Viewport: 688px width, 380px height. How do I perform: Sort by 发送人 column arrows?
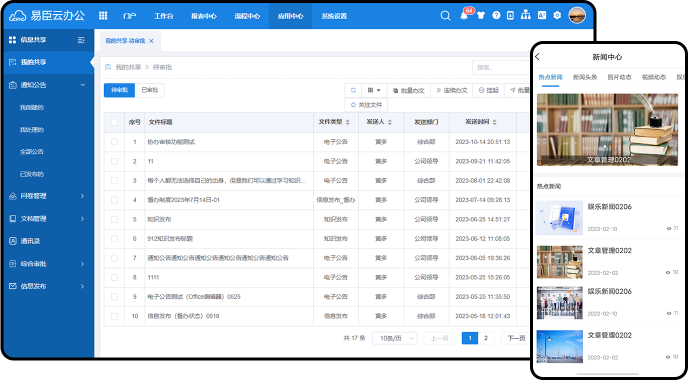(390, 122)
